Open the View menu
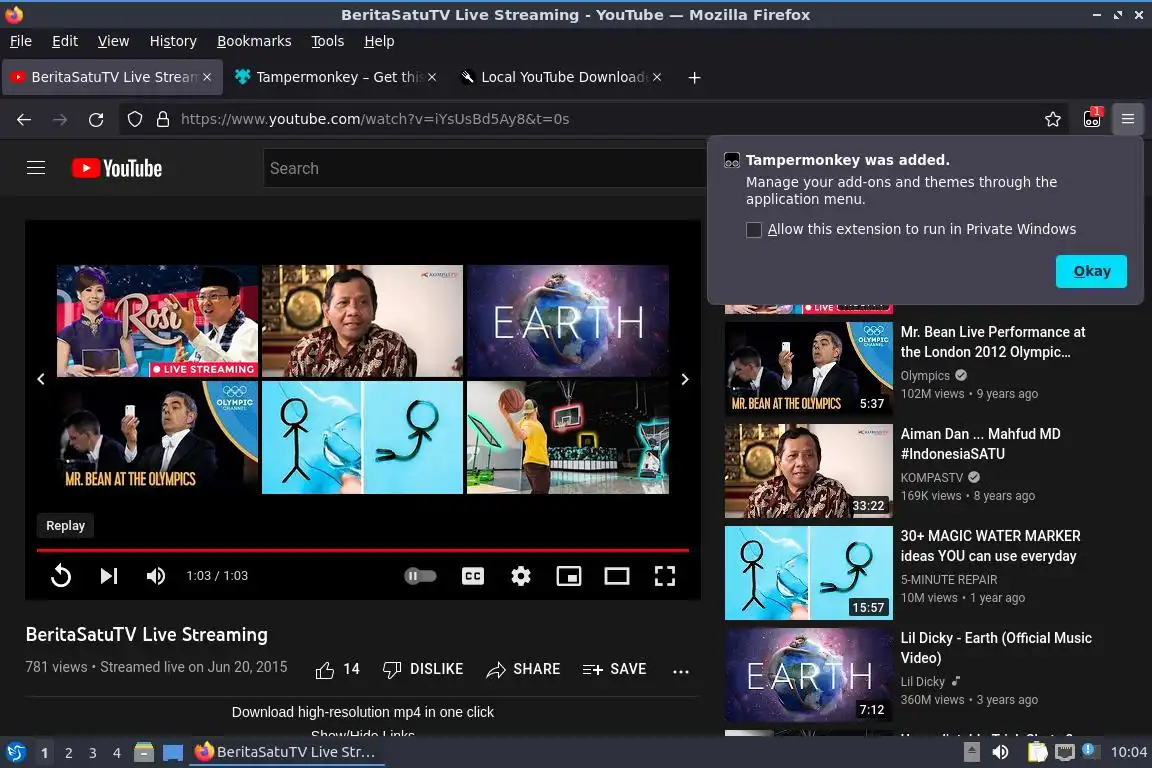 [x=113, y=41]
